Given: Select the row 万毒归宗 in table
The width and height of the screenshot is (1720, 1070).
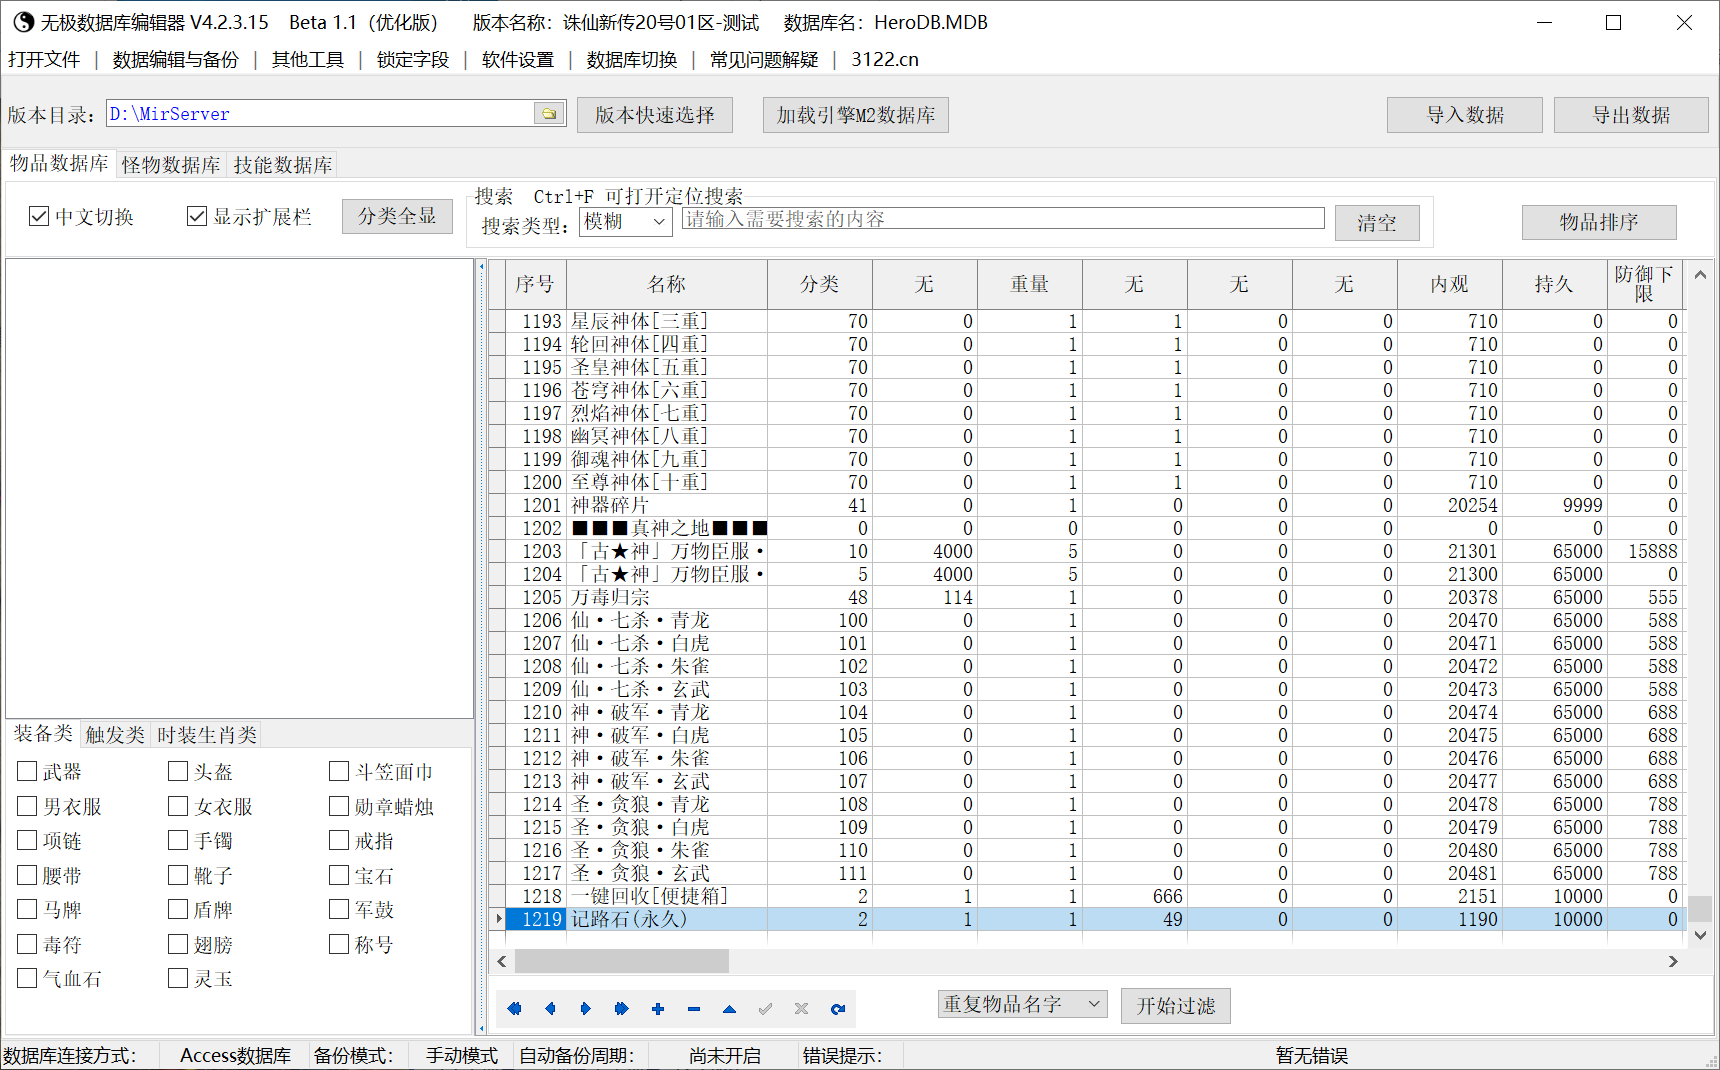Looking at the screenshot, I should [x=1086, y=597].
